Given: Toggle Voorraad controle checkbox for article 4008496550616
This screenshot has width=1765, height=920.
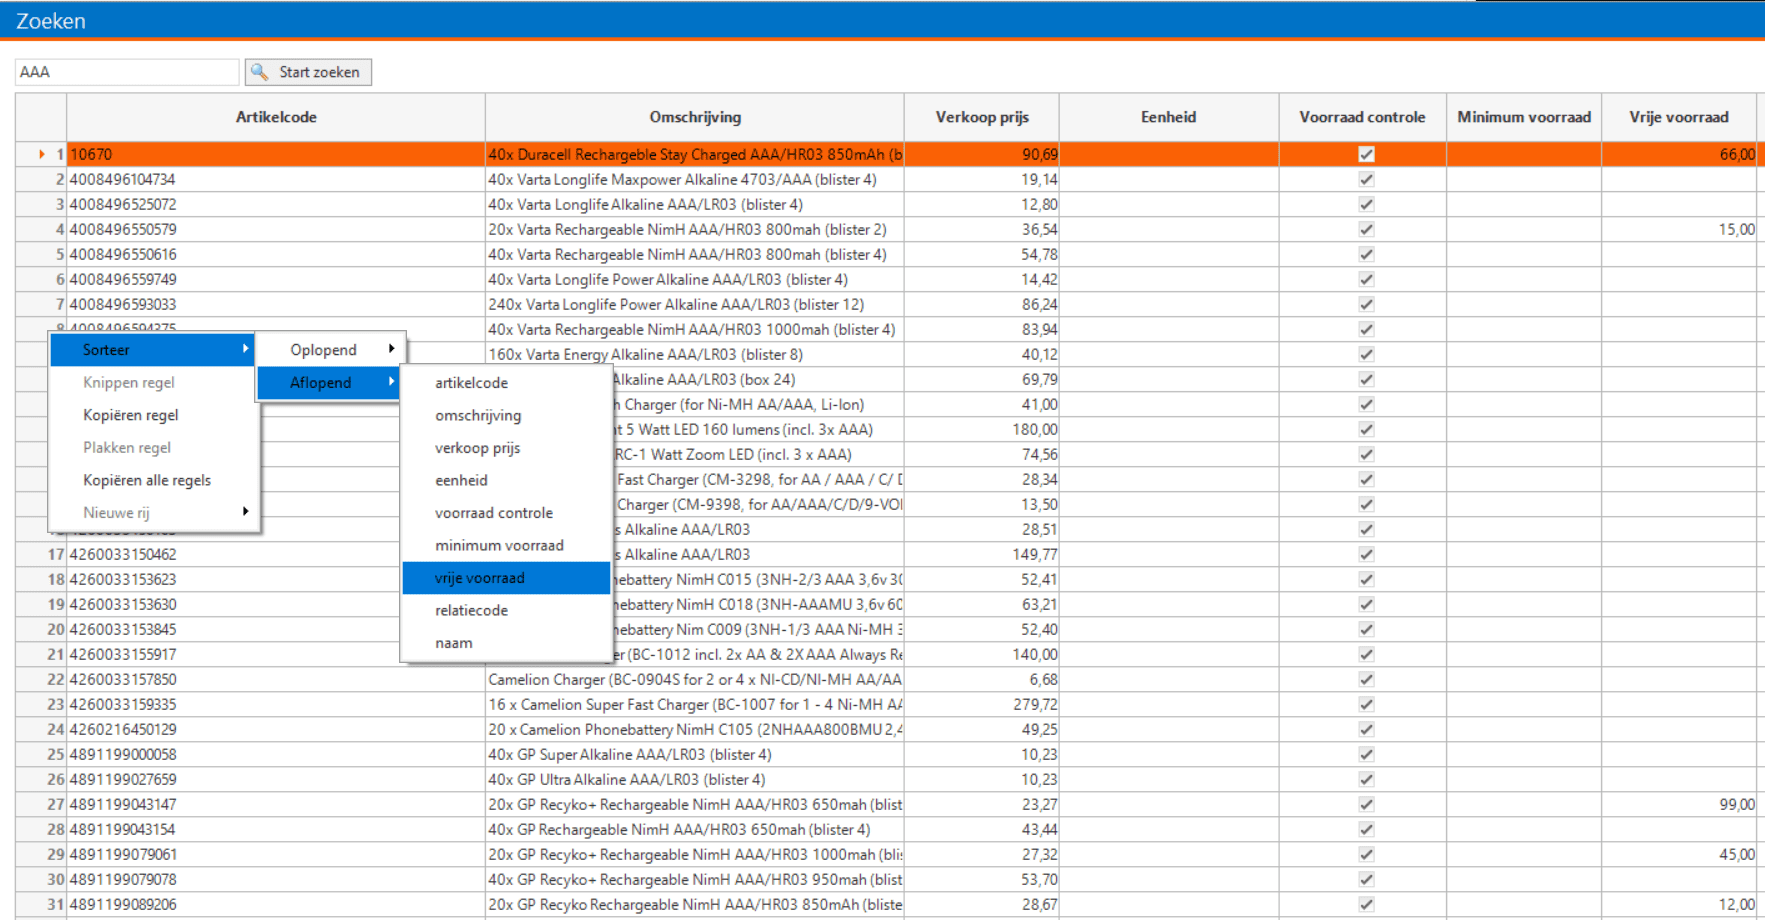Looking at the screenshot, I should (x=1366, y=254).
